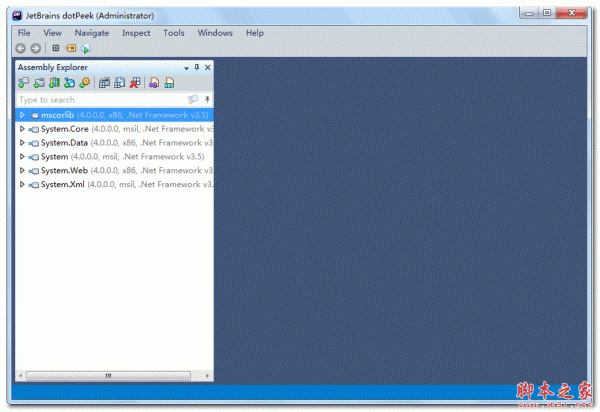
Task: Click the scrollbar's right arrow in Assembly Explorer
Action: click(207, 376)
